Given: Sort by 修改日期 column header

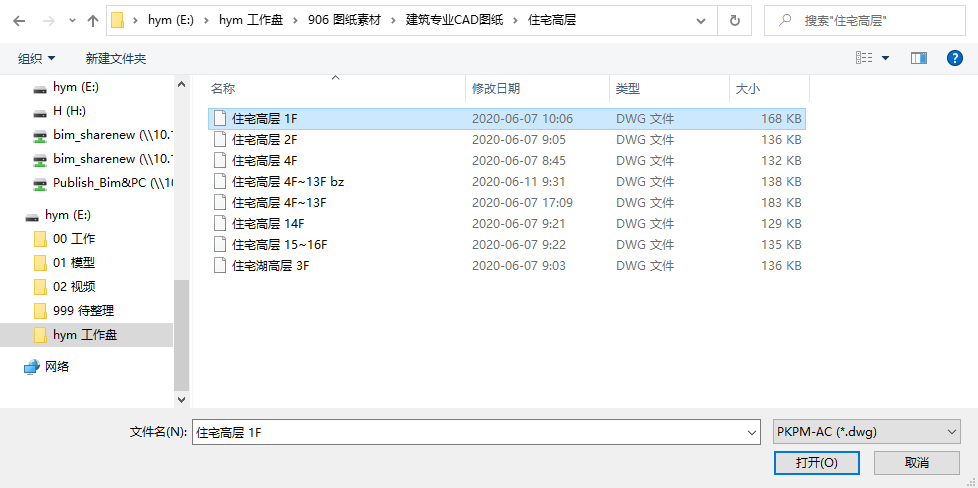Looking at the screenshot, I should pos(538,89).
